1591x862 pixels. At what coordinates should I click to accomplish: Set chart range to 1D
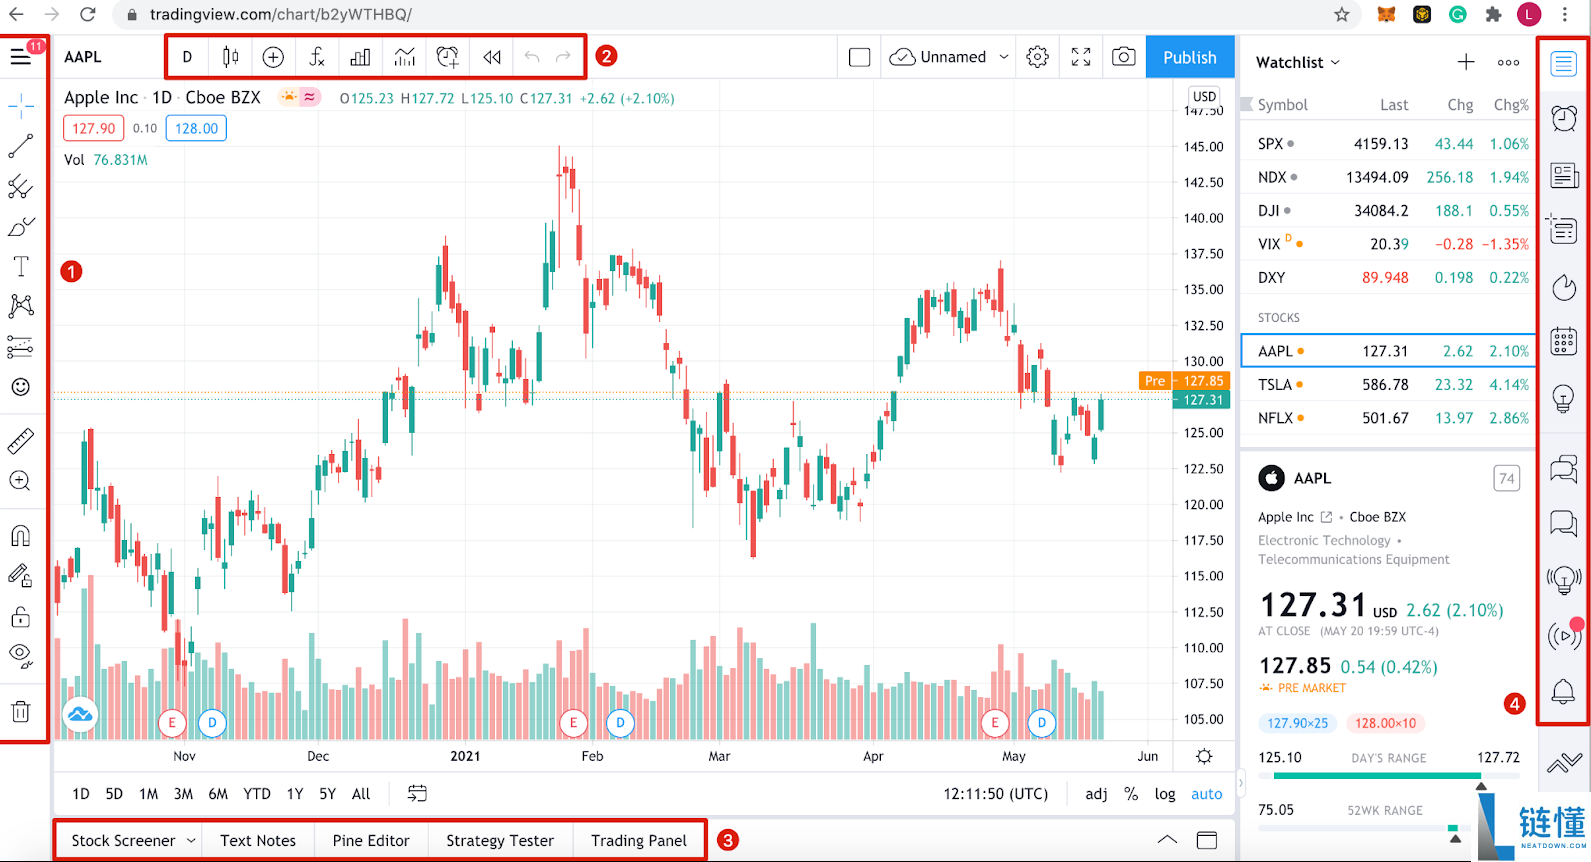coord(81,794)
